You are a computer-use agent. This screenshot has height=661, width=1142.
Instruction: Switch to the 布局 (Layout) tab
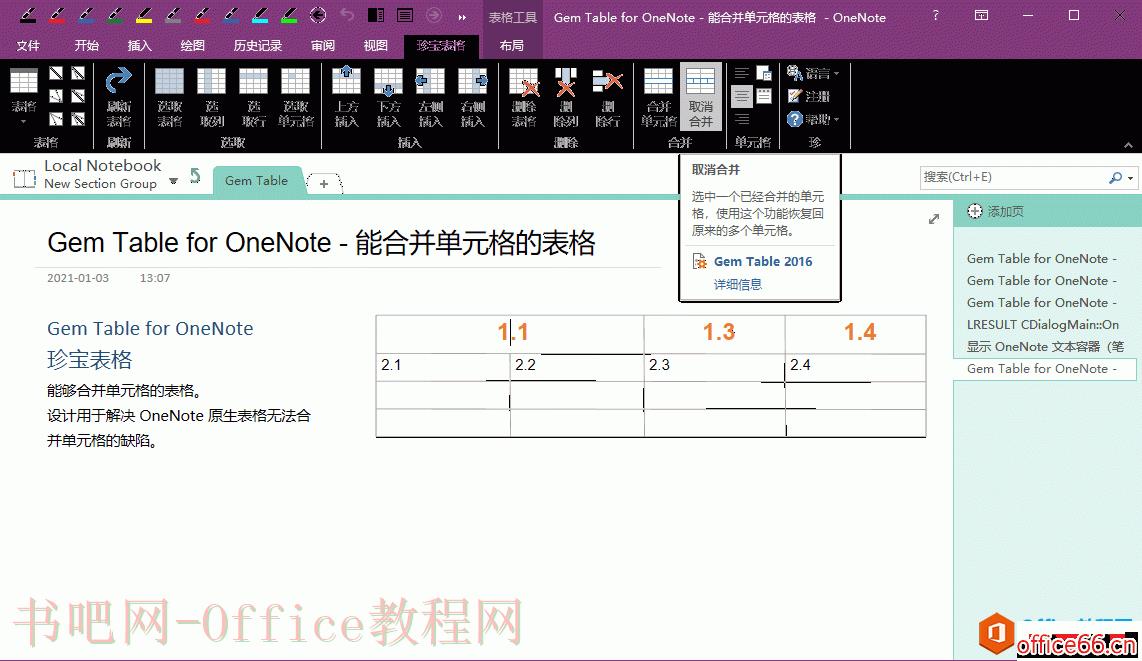pyautogui.click(x=511, y=45)
